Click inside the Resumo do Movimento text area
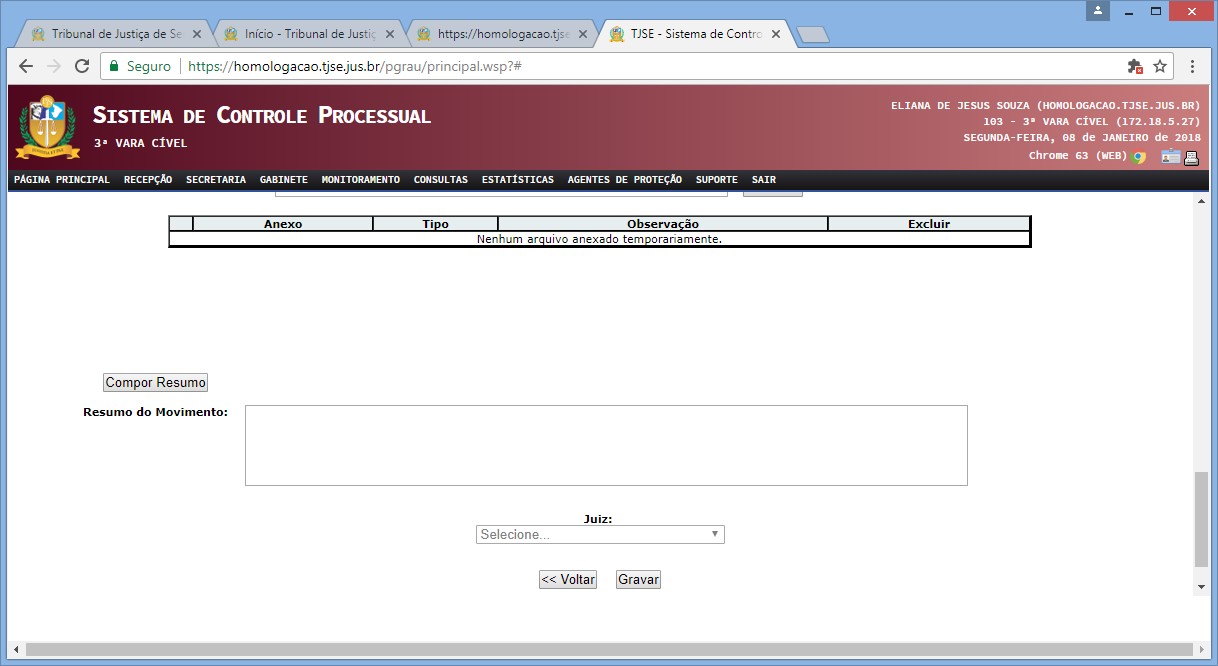 (x=606, y=445)
